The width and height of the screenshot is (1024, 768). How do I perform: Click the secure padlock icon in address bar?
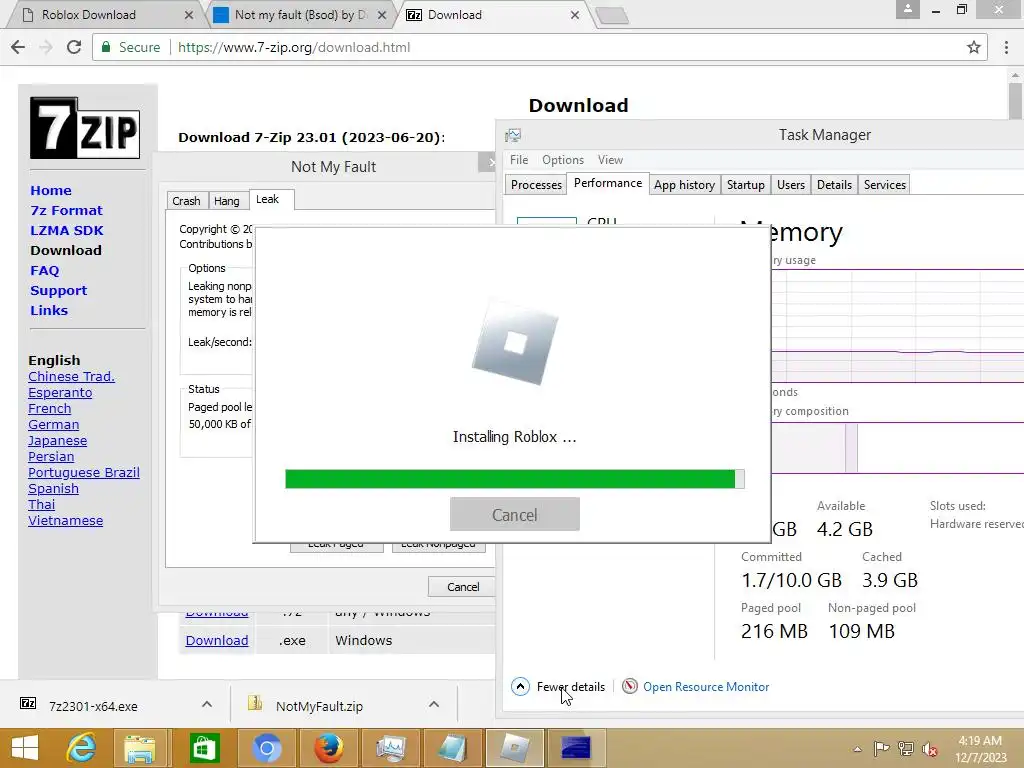(105, 47)
